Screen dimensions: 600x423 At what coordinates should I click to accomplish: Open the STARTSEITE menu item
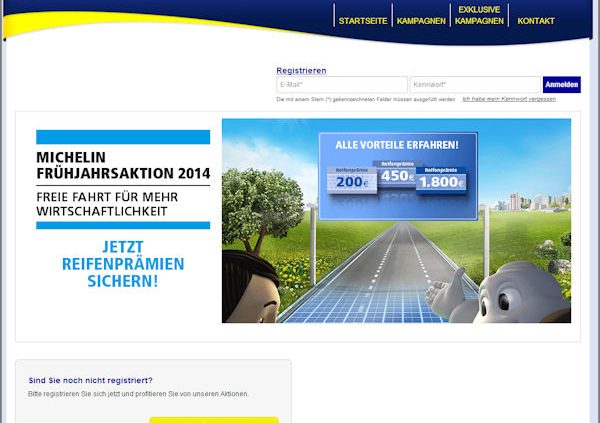tap(363, 21)
